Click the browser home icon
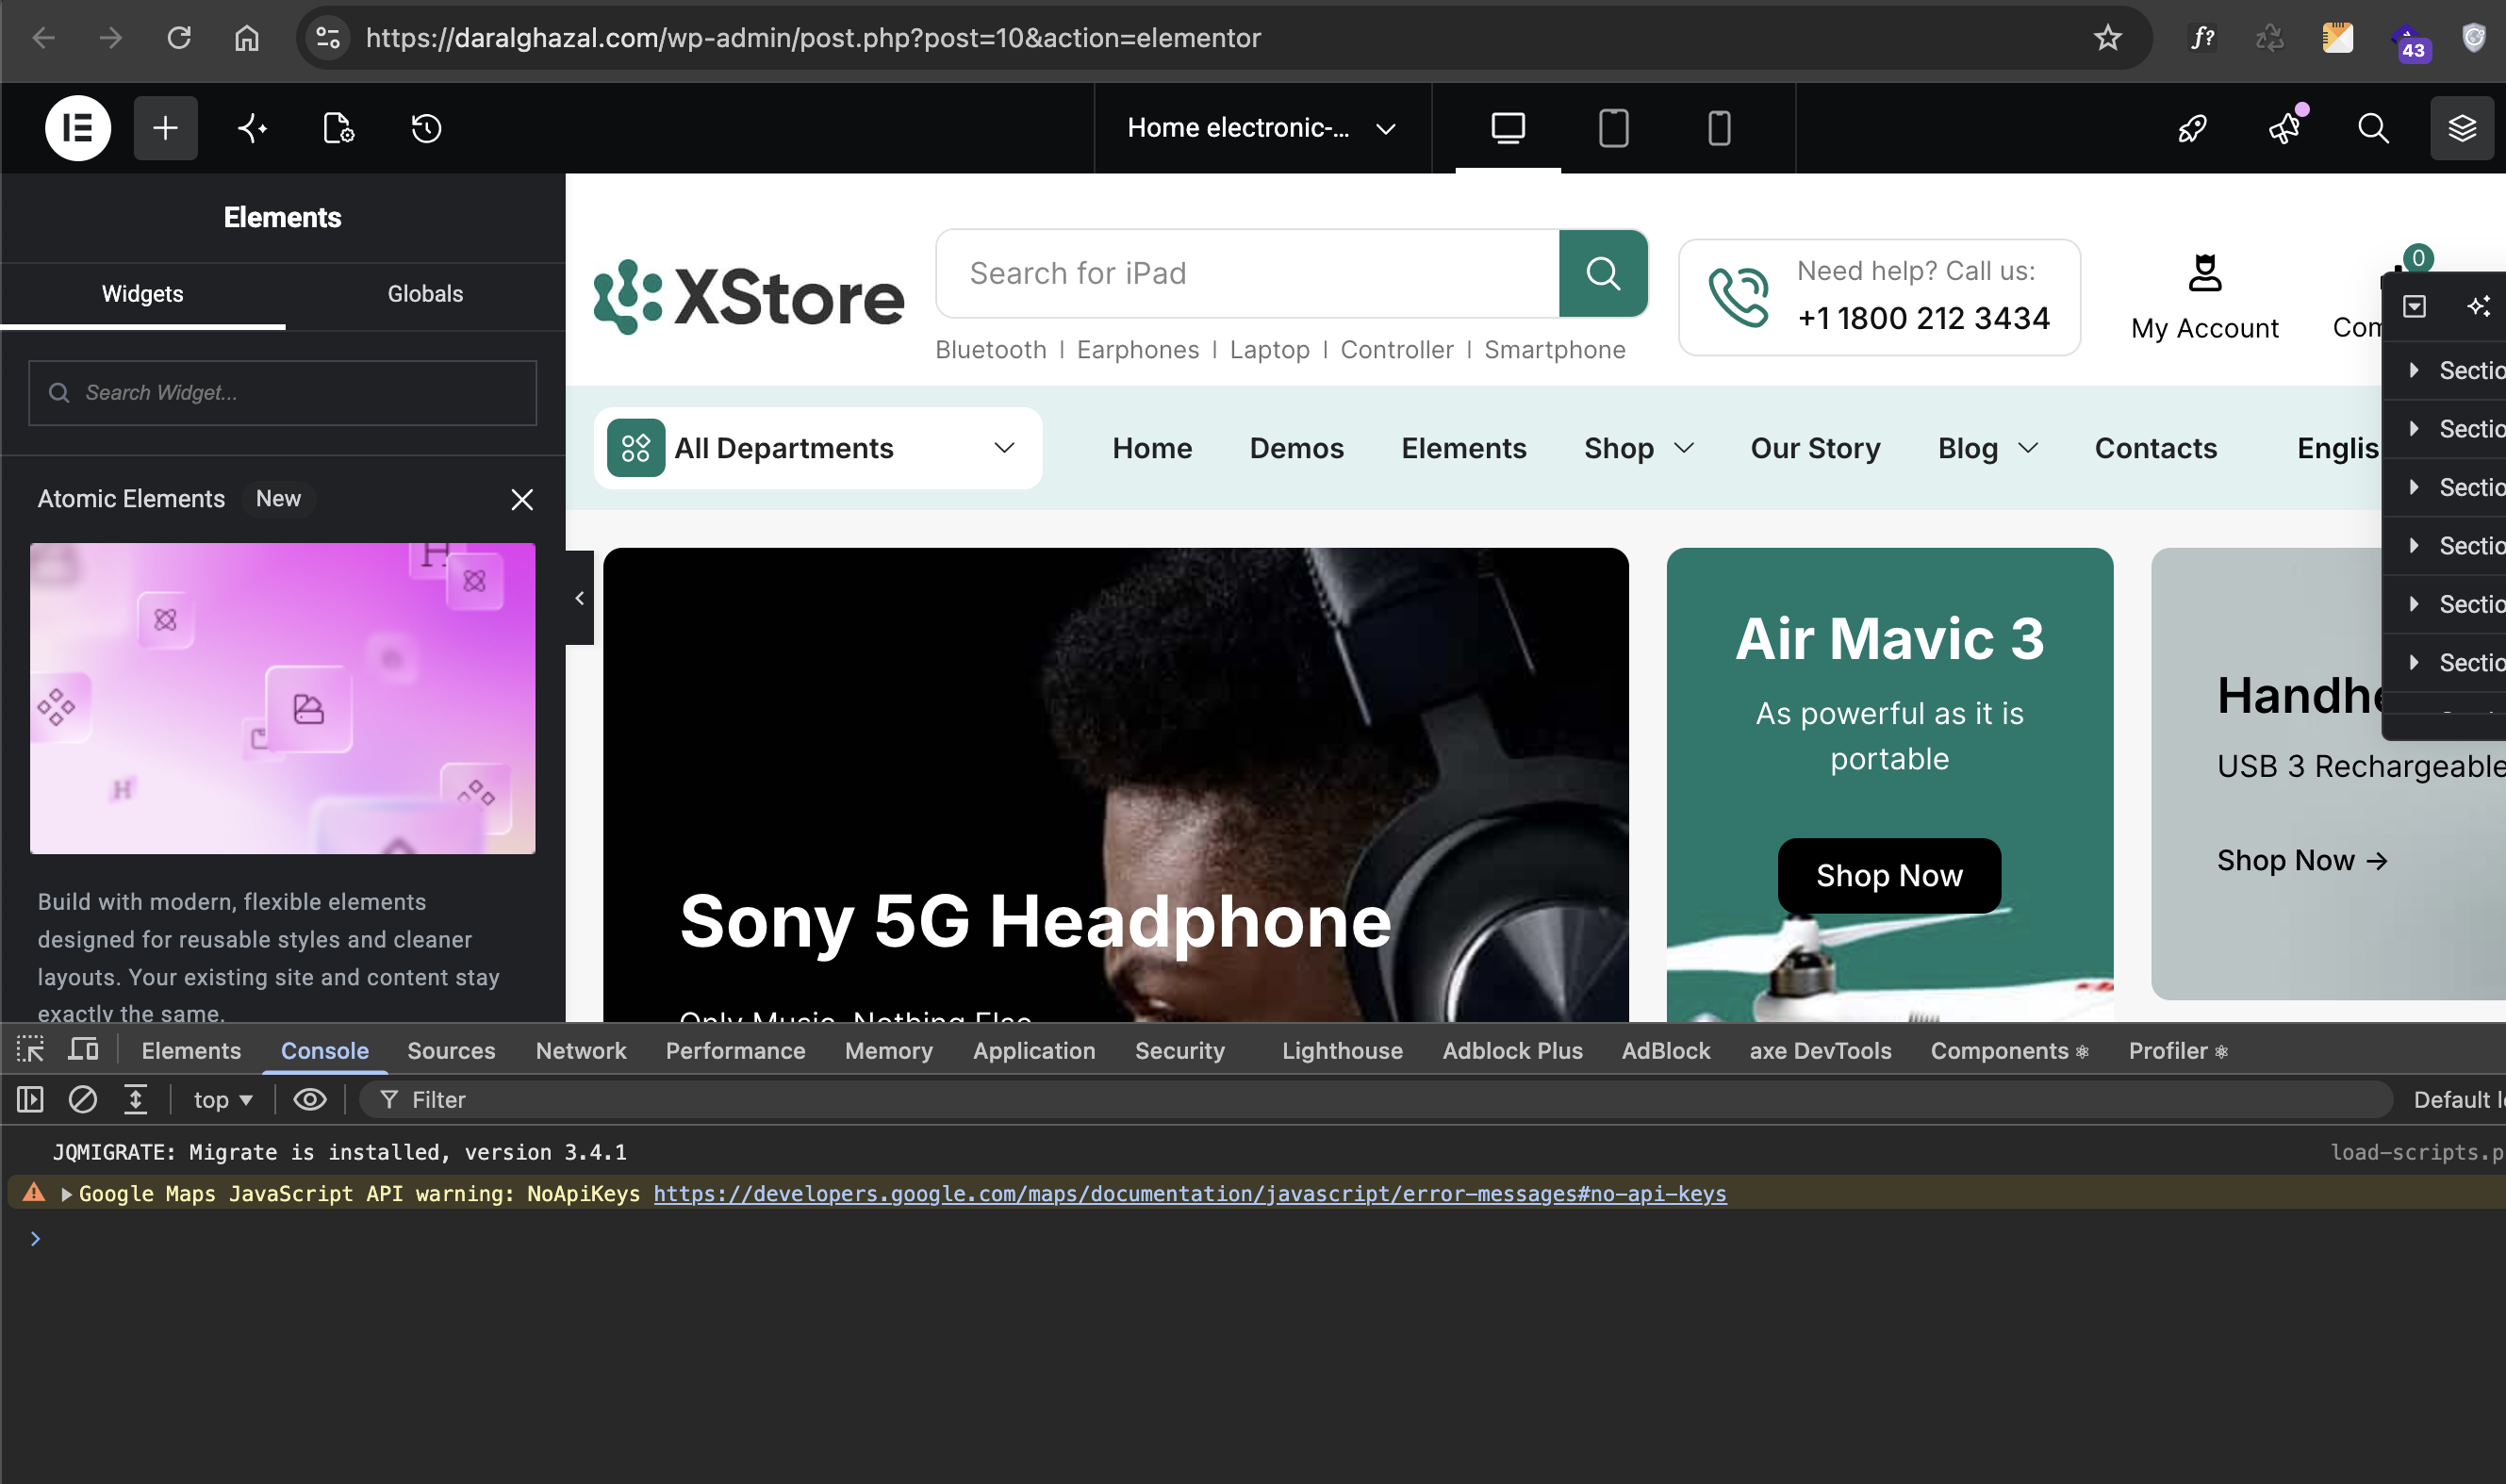Image resolution: width=2506 pixels, height=1484 pixels. [247, 38]
